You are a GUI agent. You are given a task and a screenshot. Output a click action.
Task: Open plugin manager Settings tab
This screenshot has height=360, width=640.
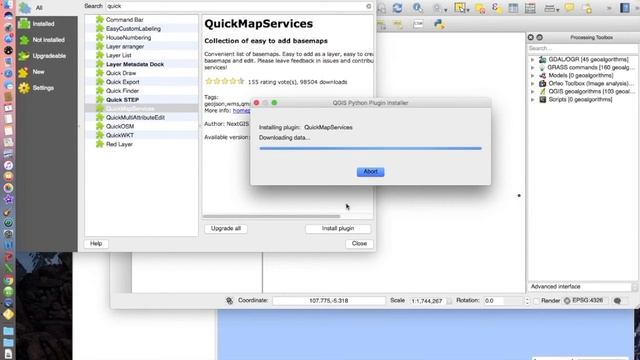(x=47, y=88)
